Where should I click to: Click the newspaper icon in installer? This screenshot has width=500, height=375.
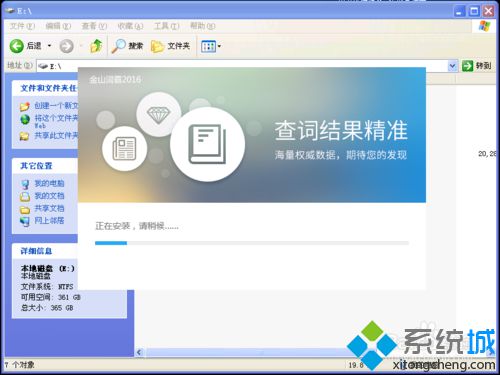coord(124,149)
